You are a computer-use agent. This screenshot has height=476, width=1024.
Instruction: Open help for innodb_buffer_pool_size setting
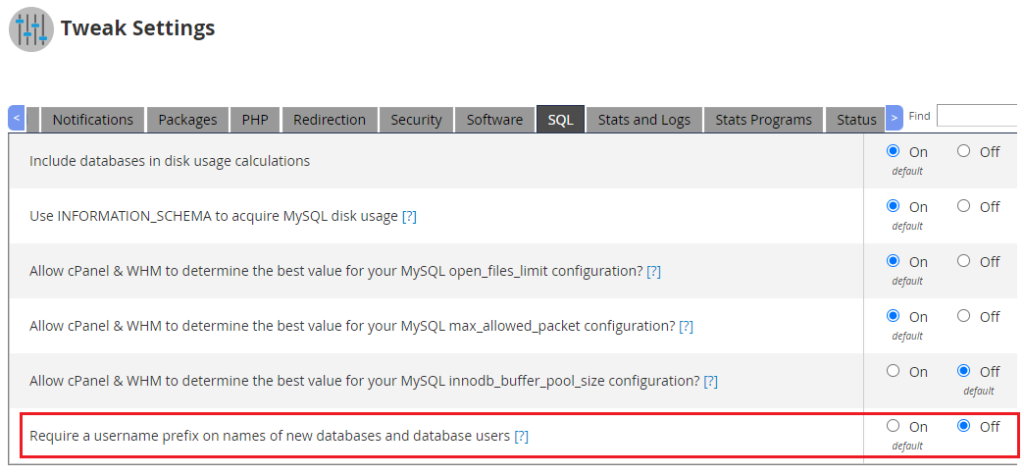coord(710,381)
